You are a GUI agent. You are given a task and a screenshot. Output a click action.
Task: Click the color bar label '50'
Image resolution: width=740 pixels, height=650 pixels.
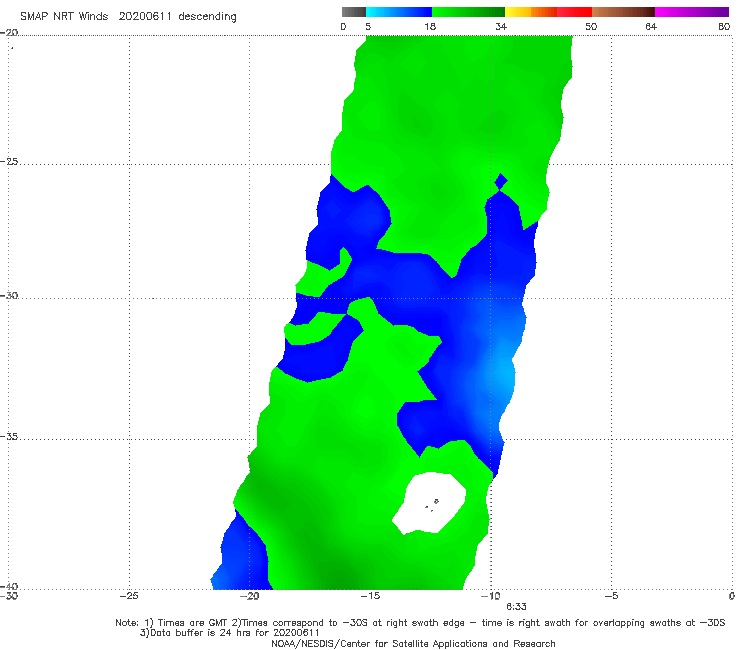tap(591, 27)
